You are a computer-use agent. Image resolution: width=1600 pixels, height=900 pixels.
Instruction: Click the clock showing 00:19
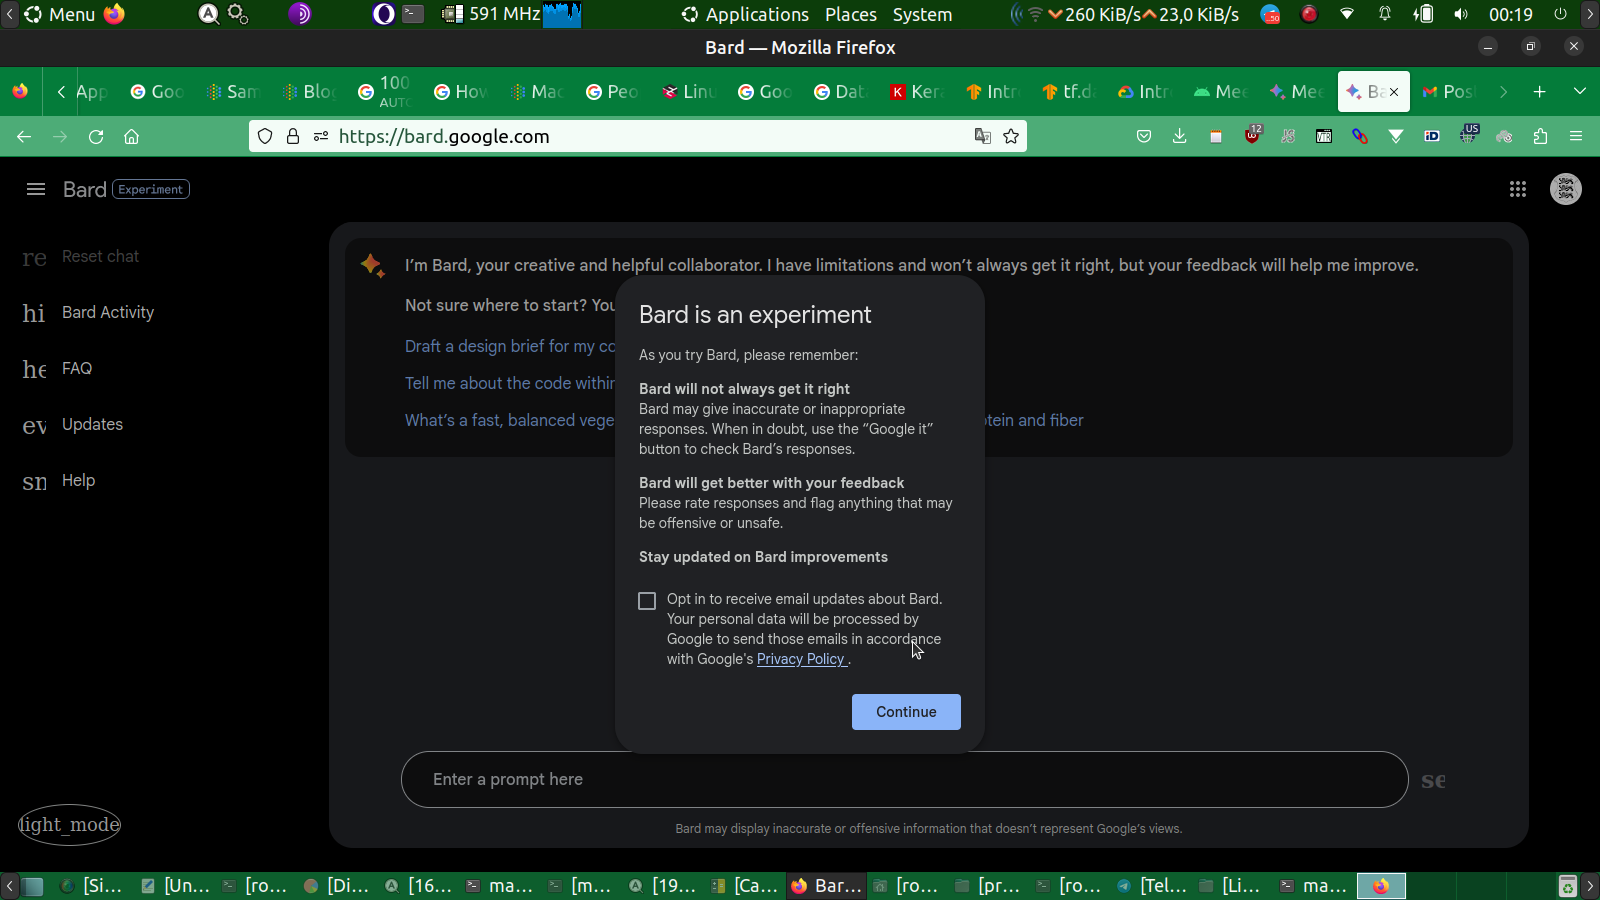coord(1510,14)
